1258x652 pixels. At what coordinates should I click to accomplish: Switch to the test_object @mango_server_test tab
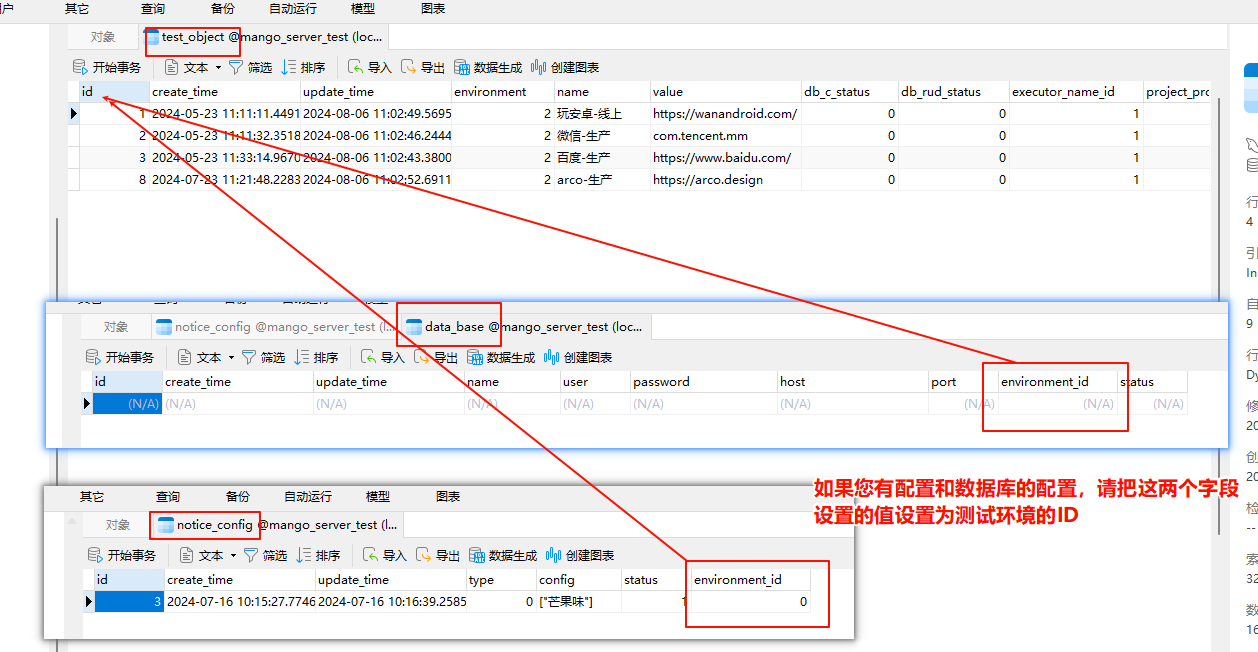(265, 37)
